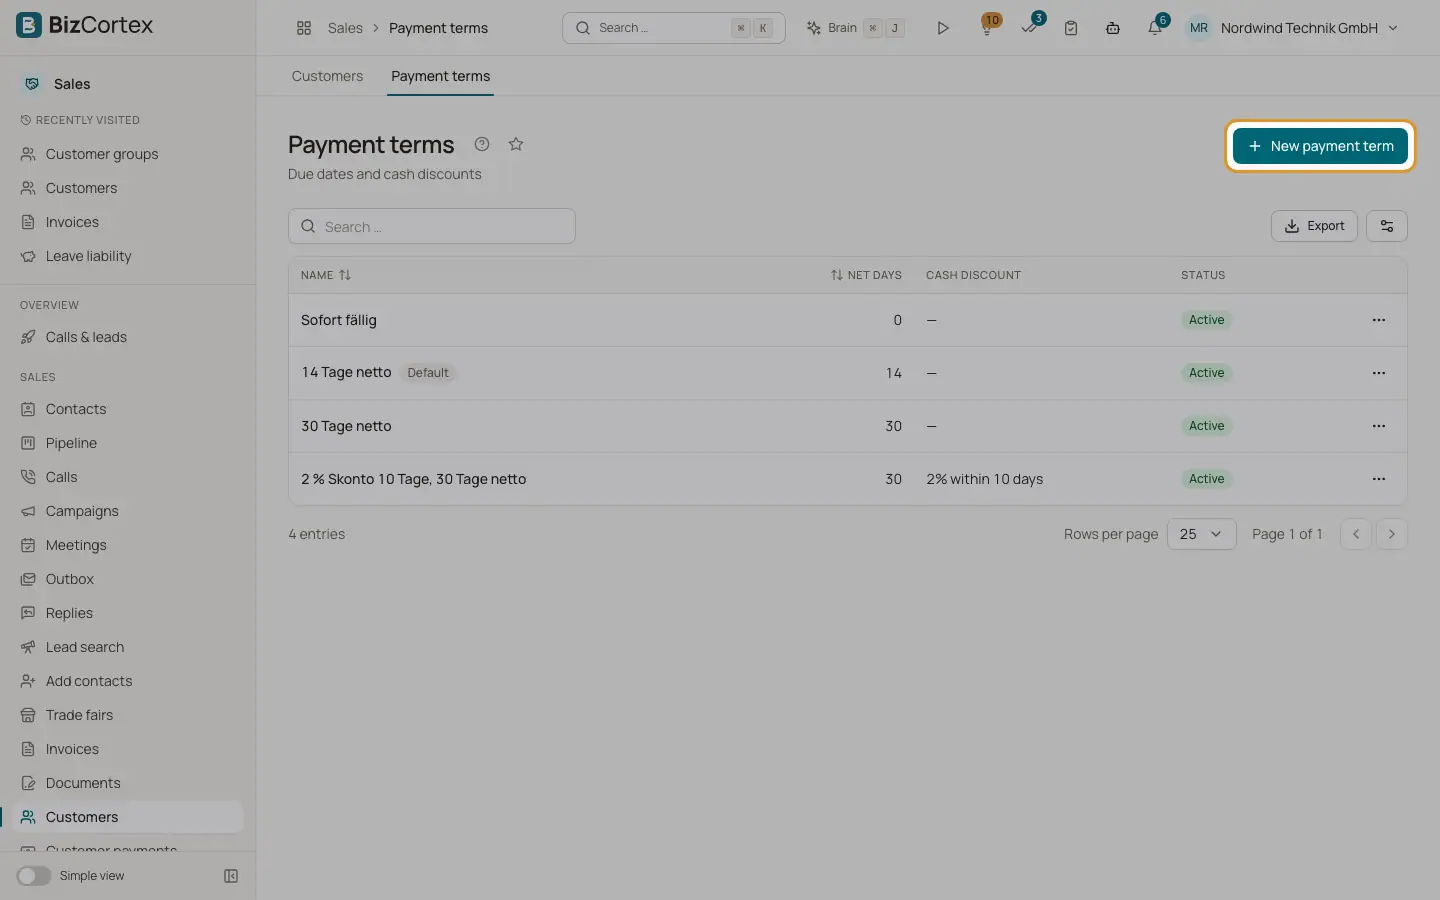The height and width of the screenshot is (900, 1440).
Task: Switch to the Customers tab
Action: 327,76
